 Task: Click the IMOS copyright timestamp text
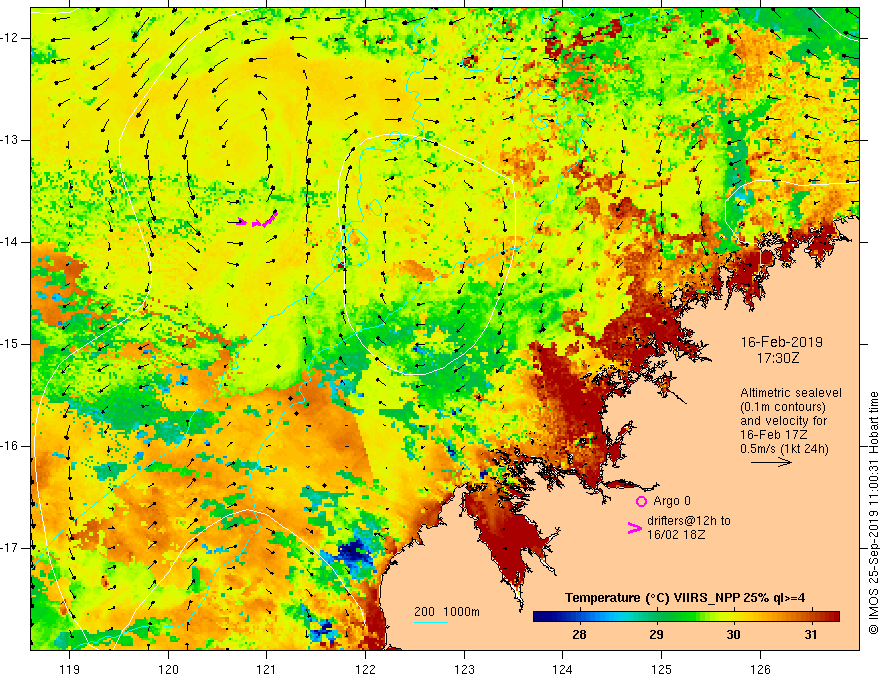[873, 513]
